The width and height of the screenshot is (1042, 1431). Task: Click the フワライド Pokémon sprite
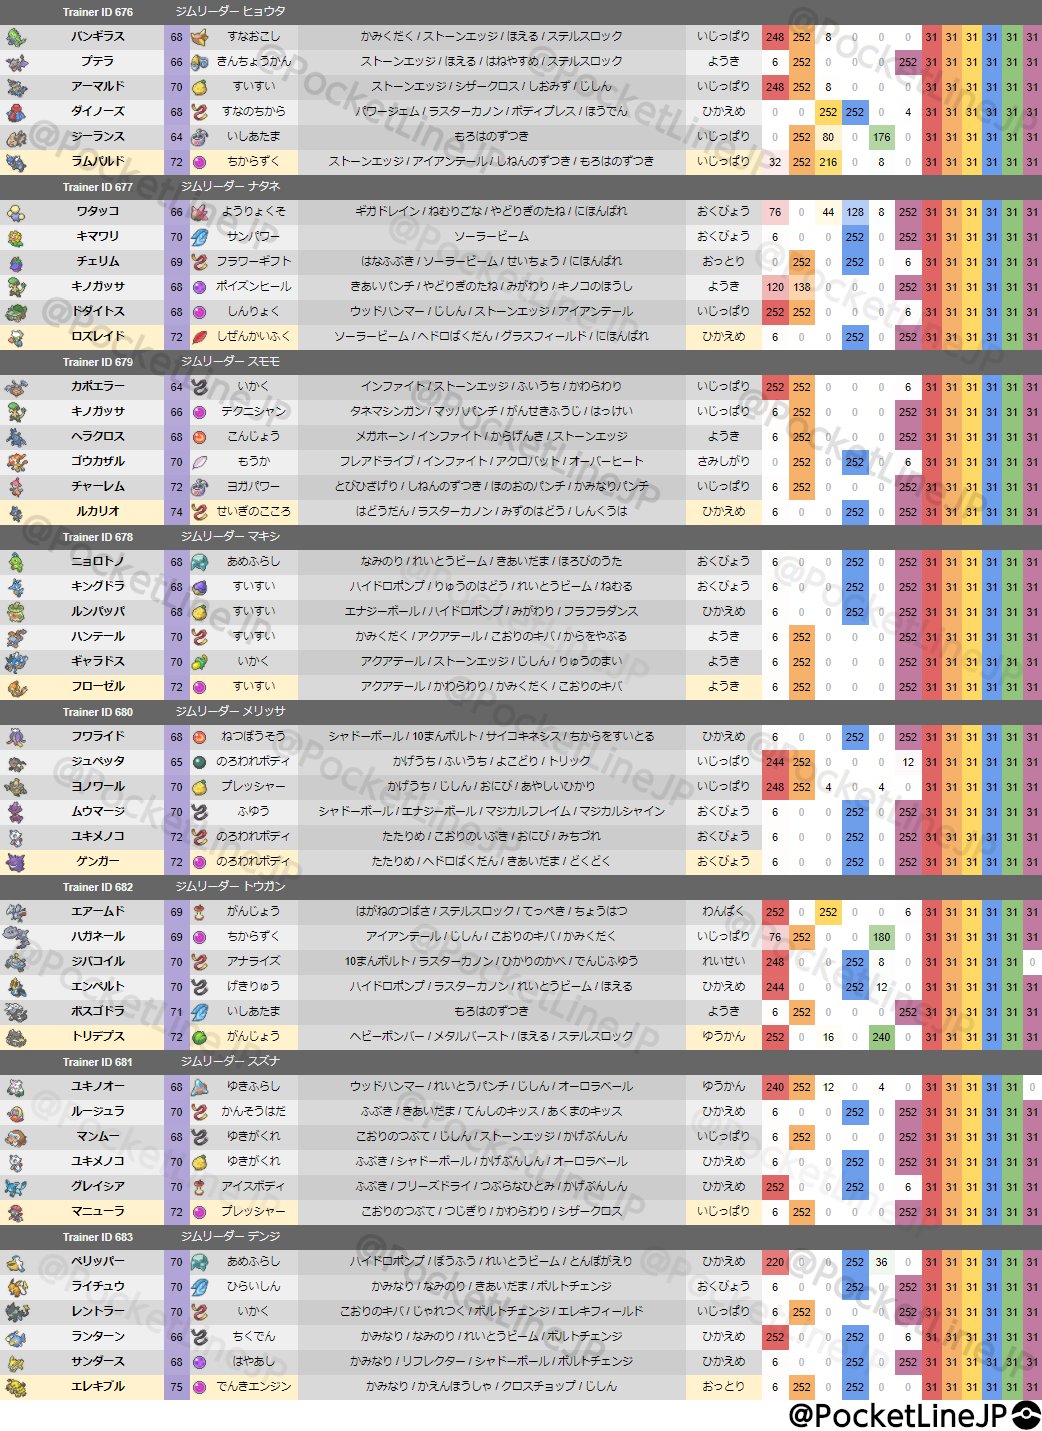pyautogui.click(x=16, y=737)
